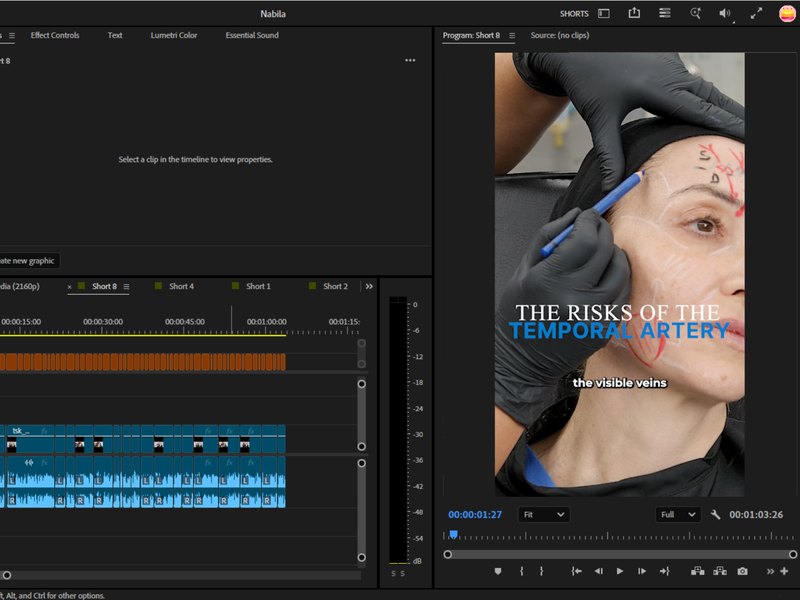Open the Full playback resolution dropdown

tap(677, 515)
